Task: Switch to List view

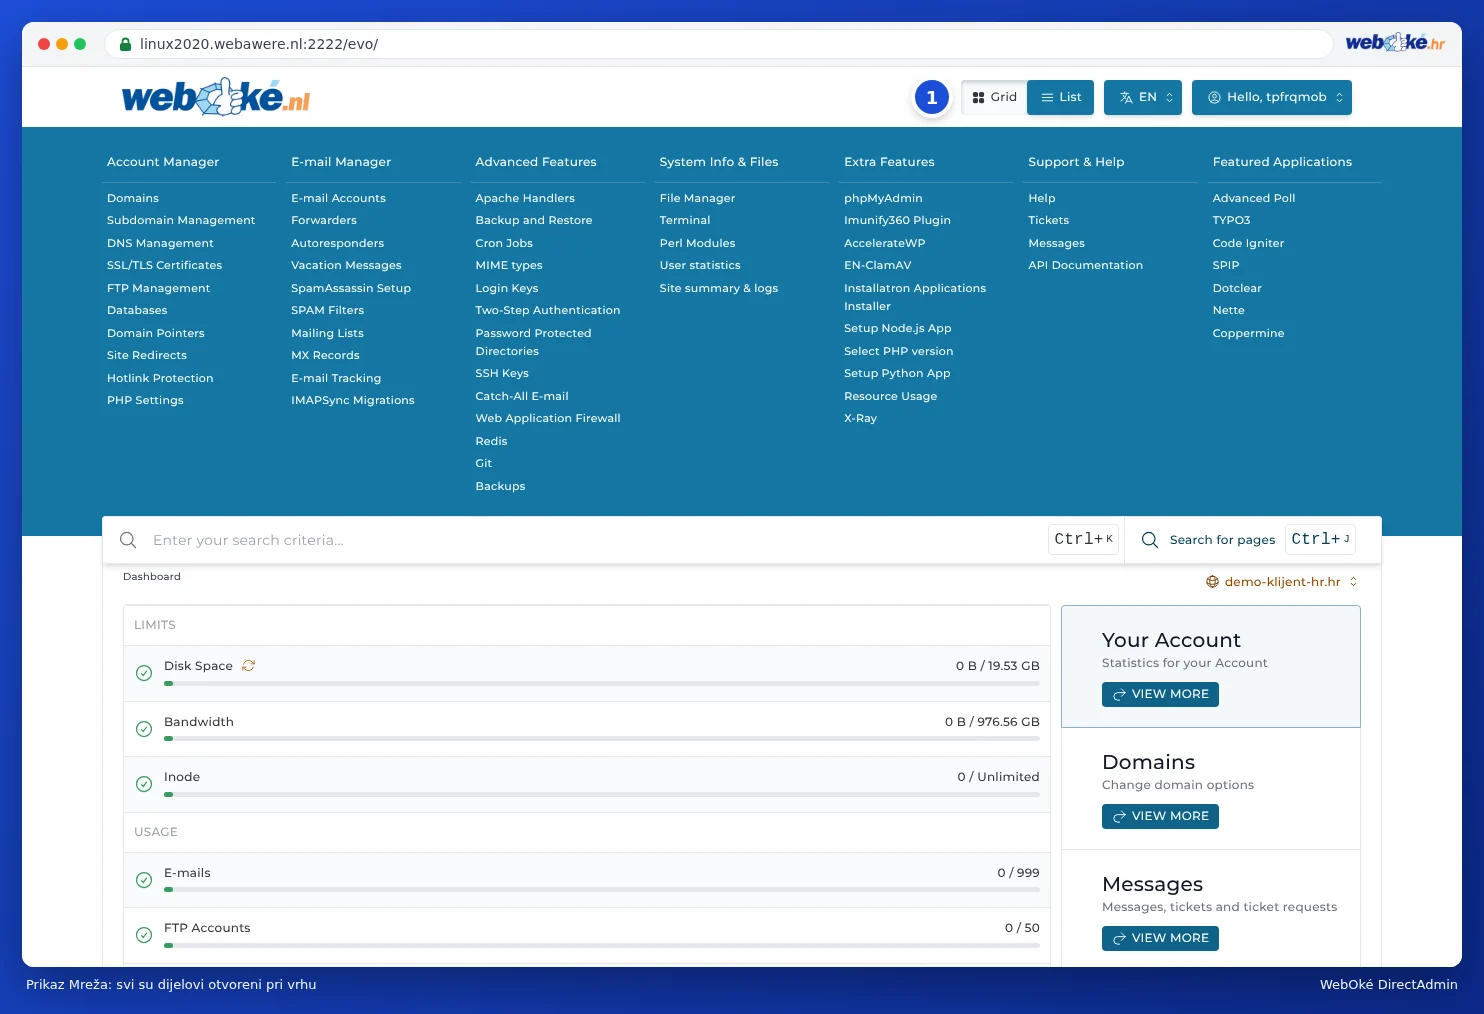Action: coord(1061,97)
